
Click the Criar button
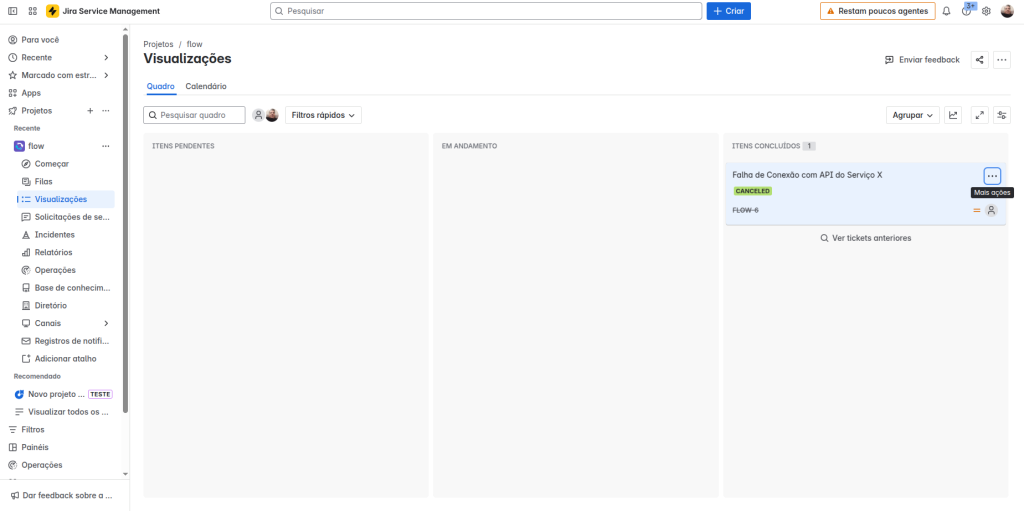tap(728, 11)
